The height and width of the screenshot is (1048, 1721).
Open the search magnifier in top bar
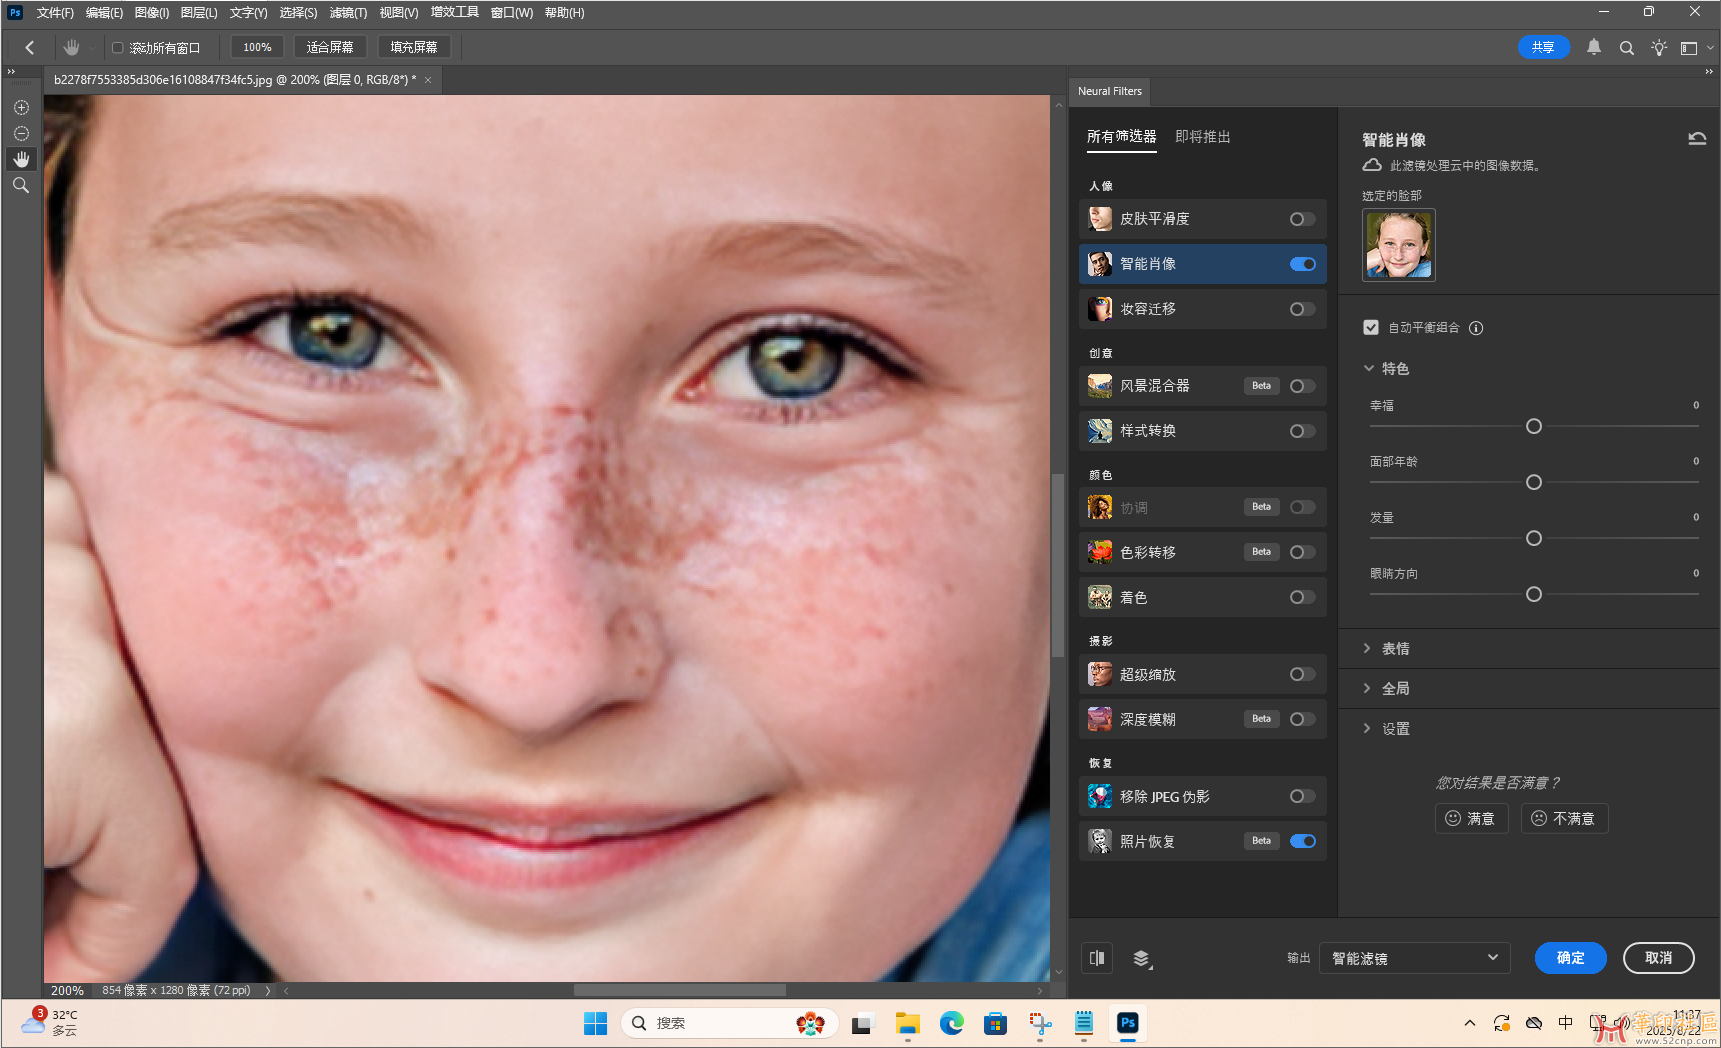pos(1627,47)
